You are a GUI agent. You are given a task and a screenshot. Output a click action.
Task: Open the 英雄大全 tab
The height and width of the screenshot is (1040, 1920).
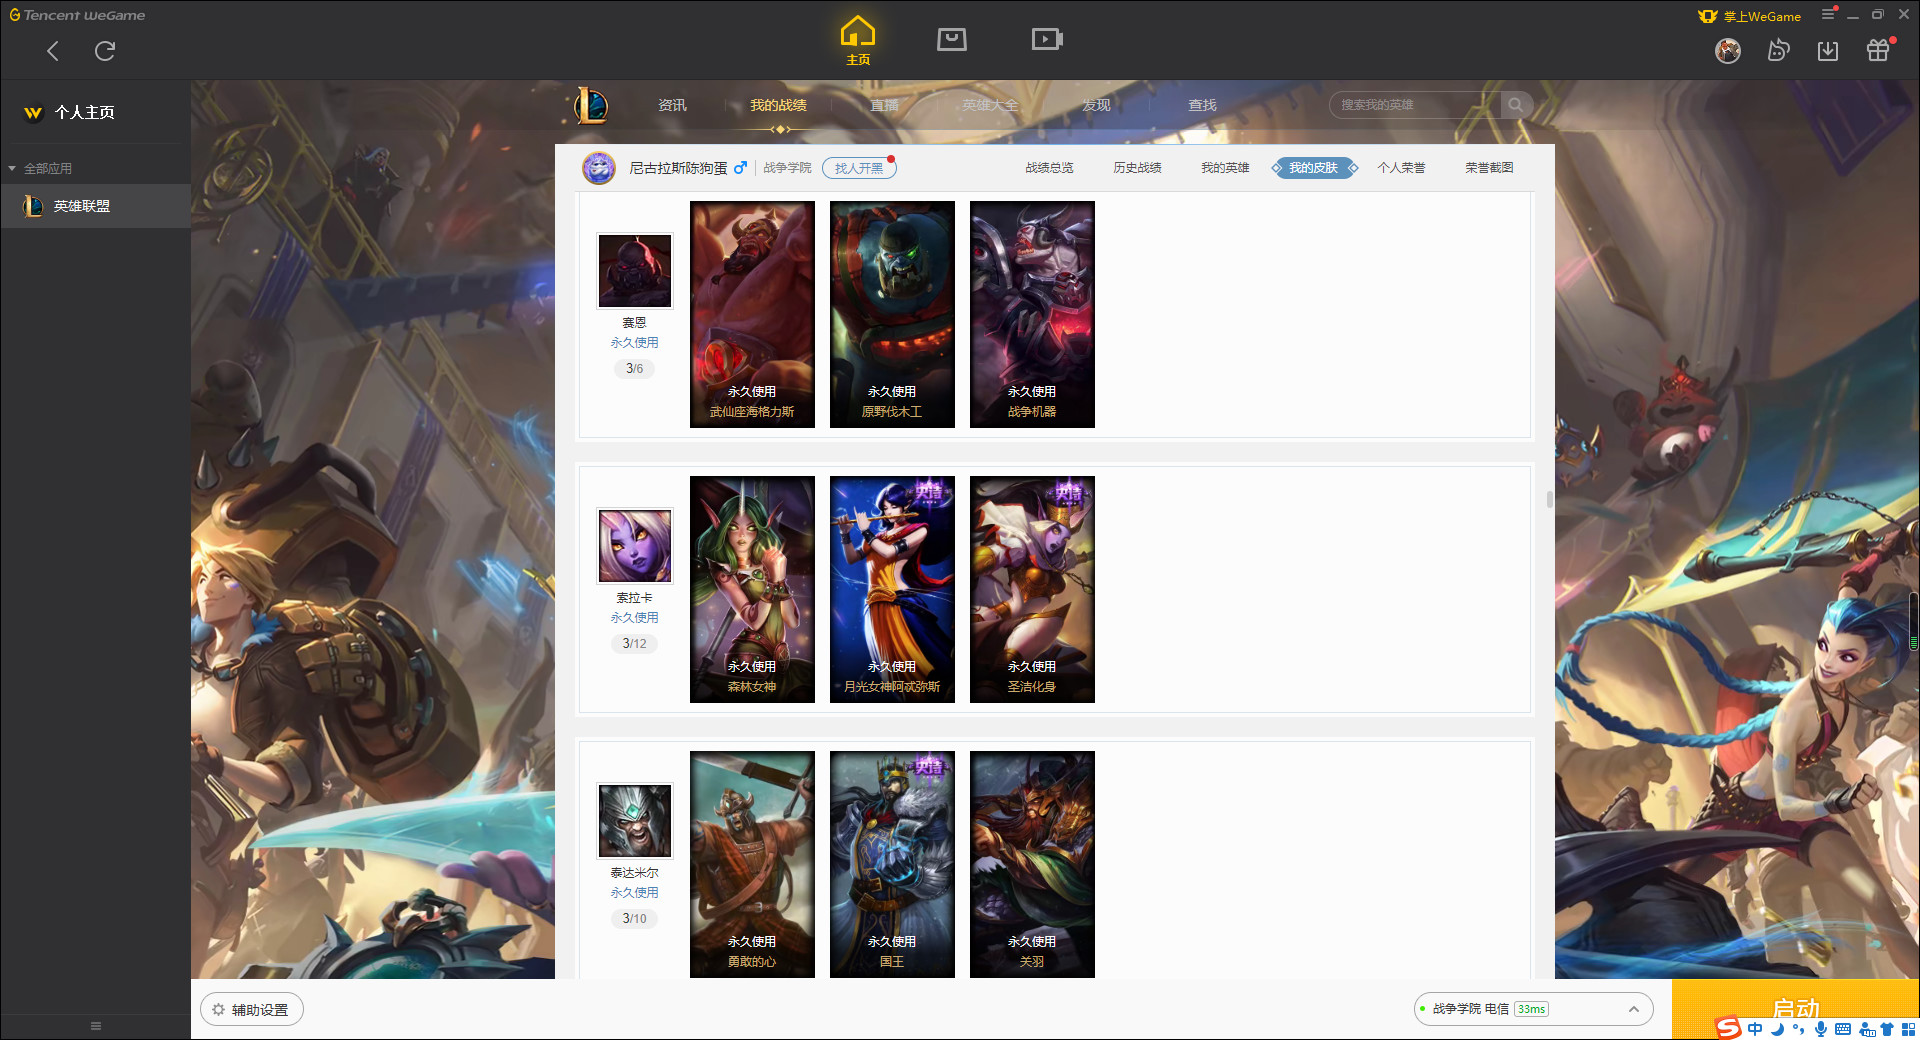[x=990, y=105]
